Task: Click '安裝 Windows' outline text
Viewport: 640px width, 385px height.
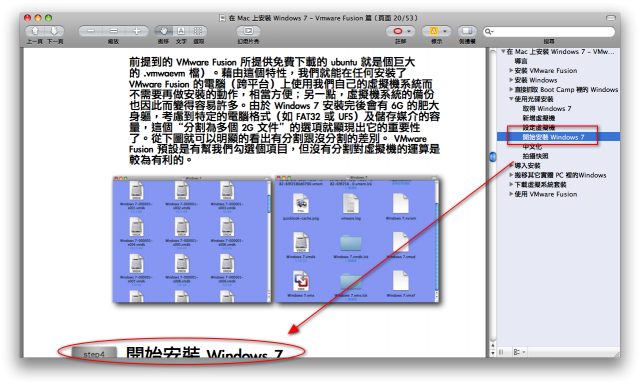Action: 536,80
